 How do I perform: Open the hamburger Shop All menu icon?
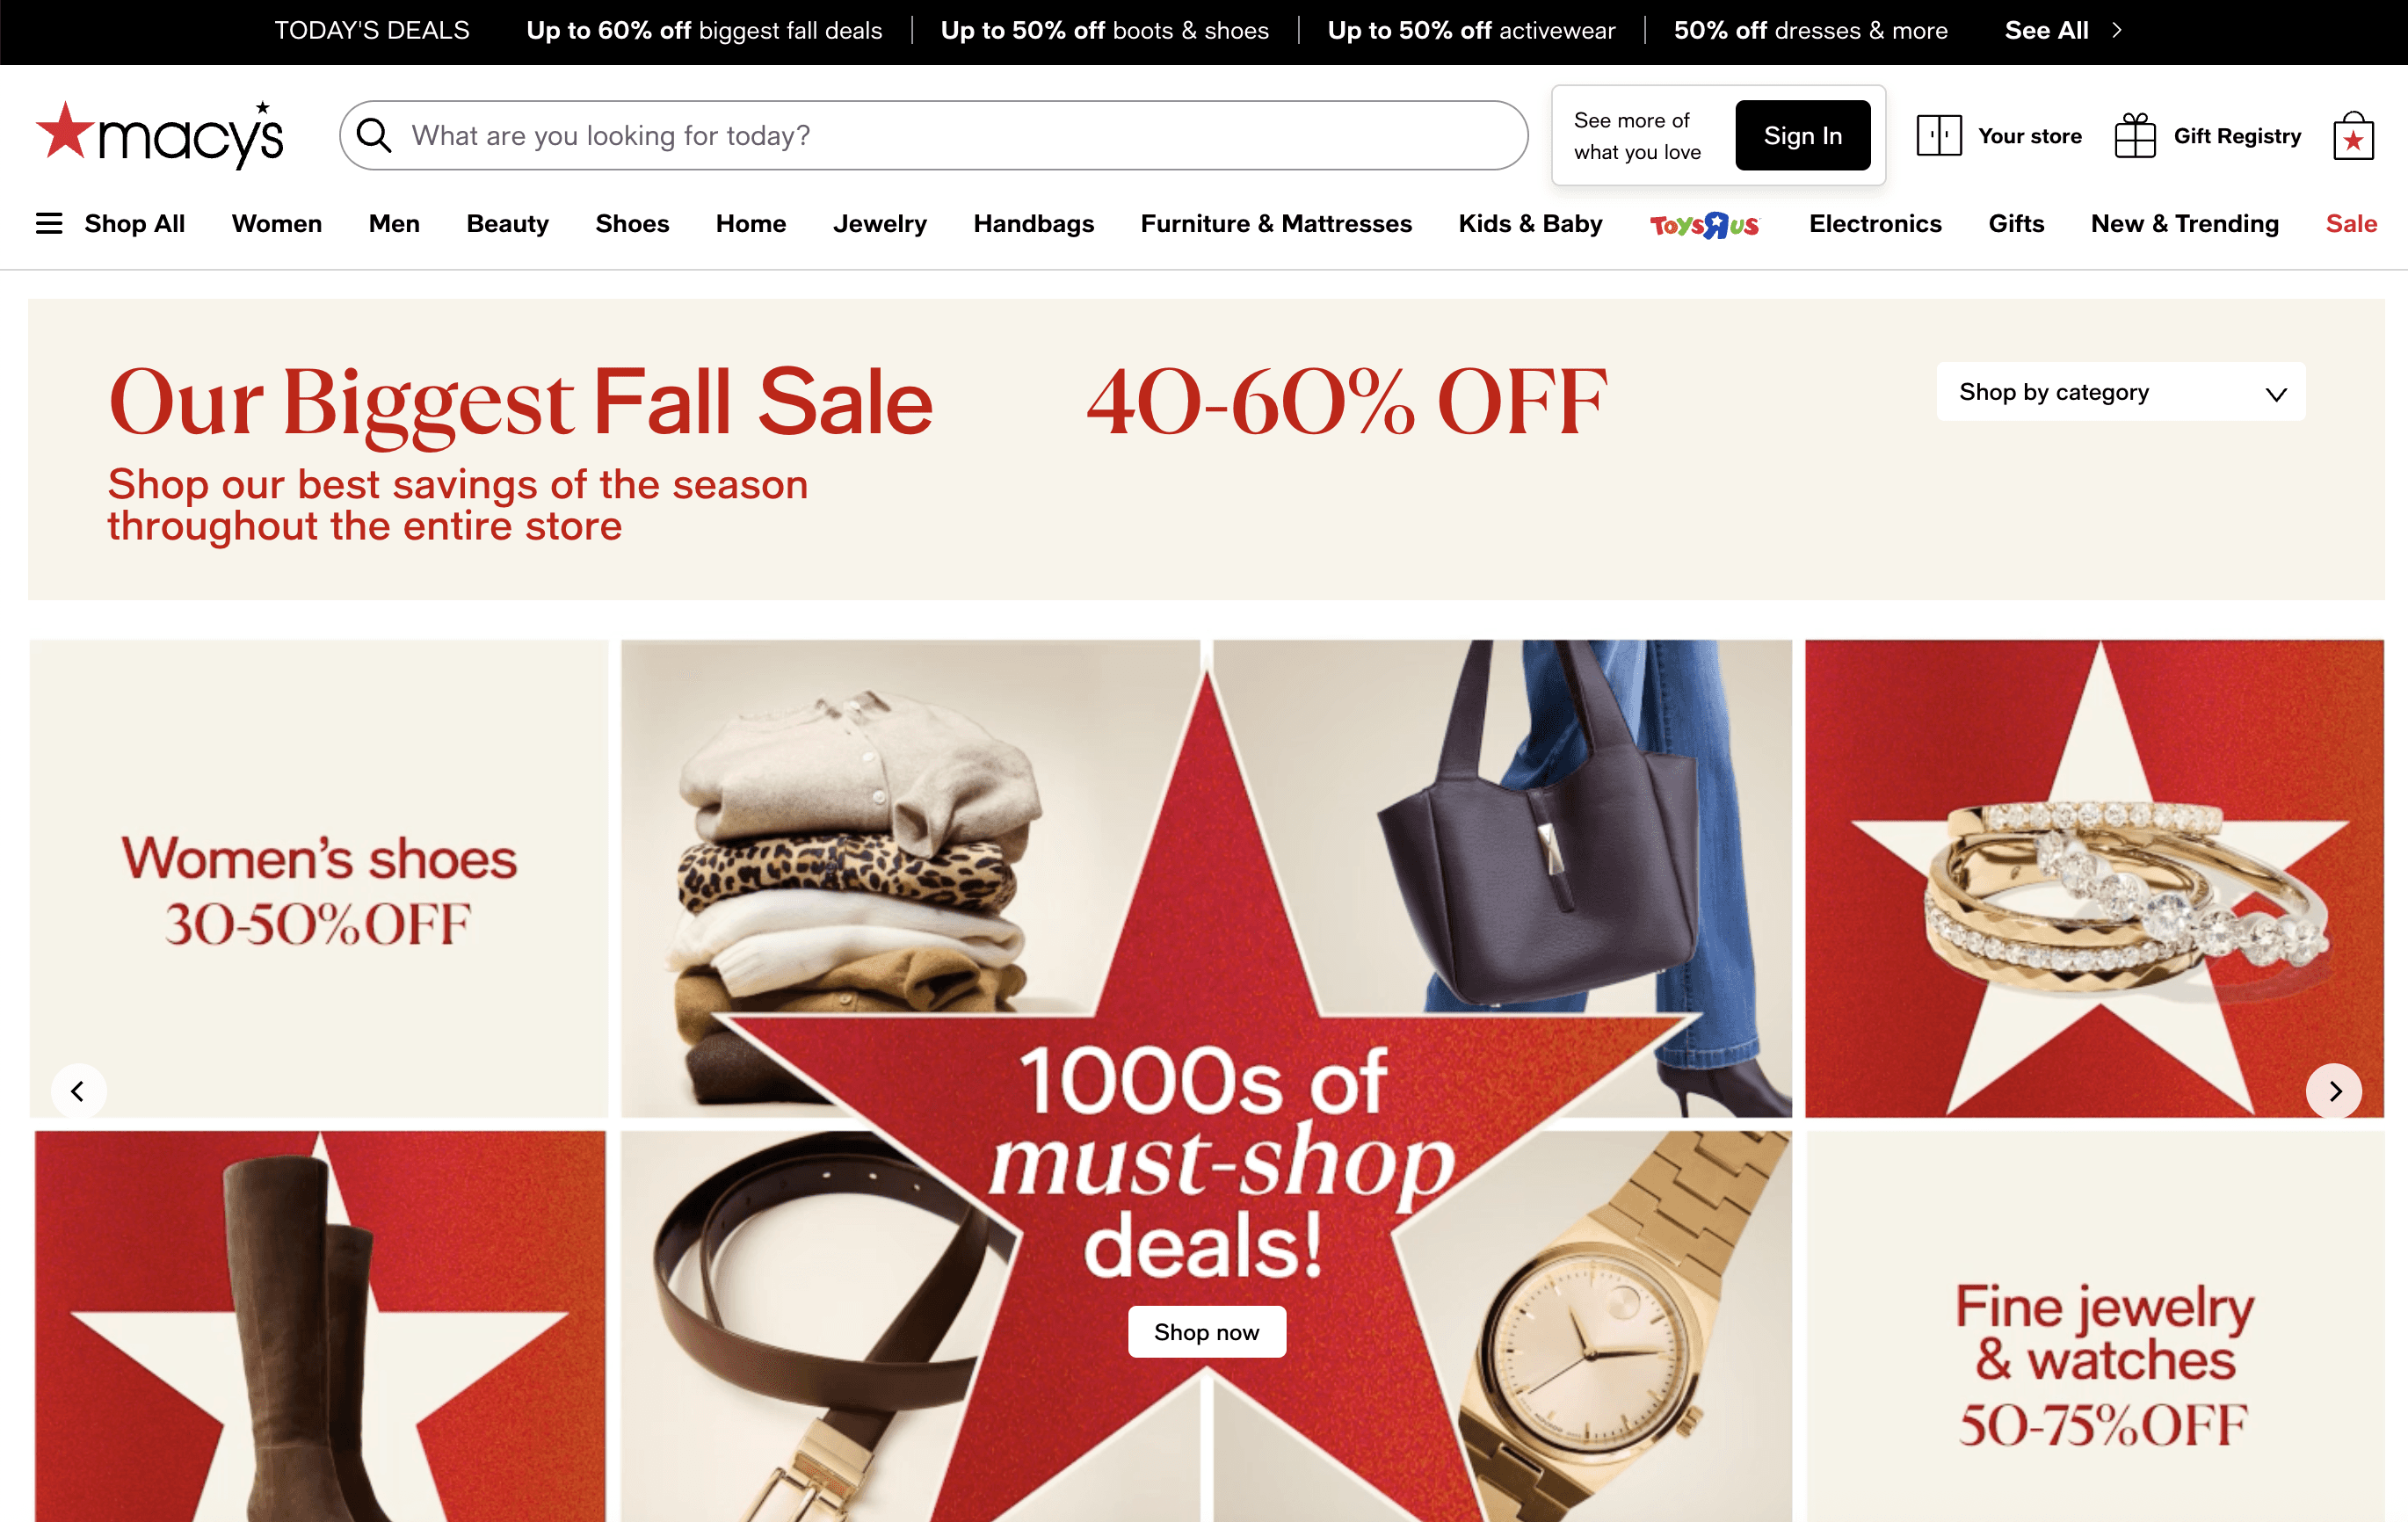[x=49, y=223]
